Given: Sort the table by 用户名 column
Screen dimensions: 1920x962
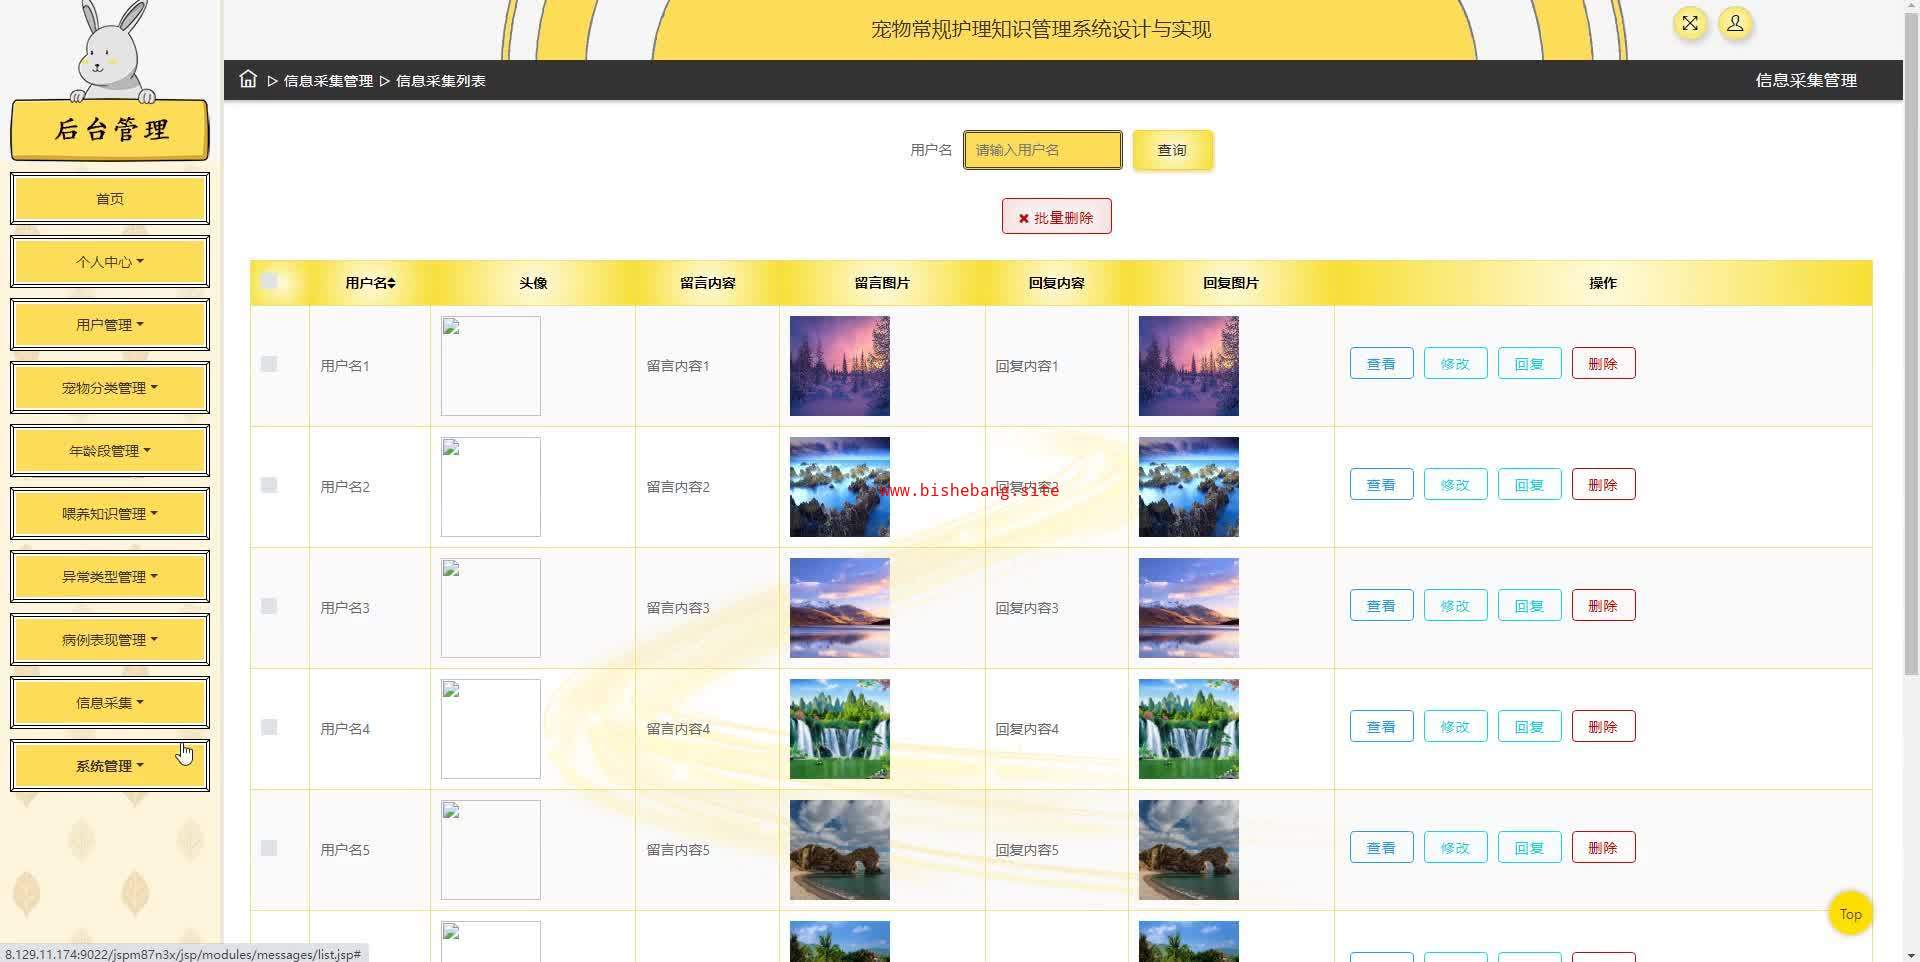Looking at the screenshot, I should point(370,283).
